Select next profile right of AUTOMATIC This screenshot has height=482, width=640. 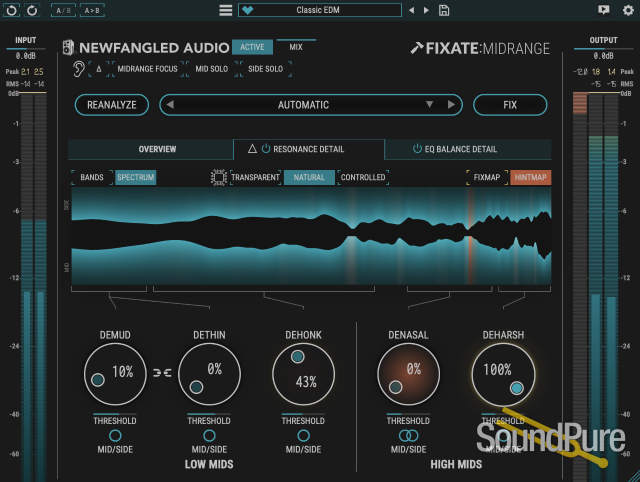(x=451, y=104)
